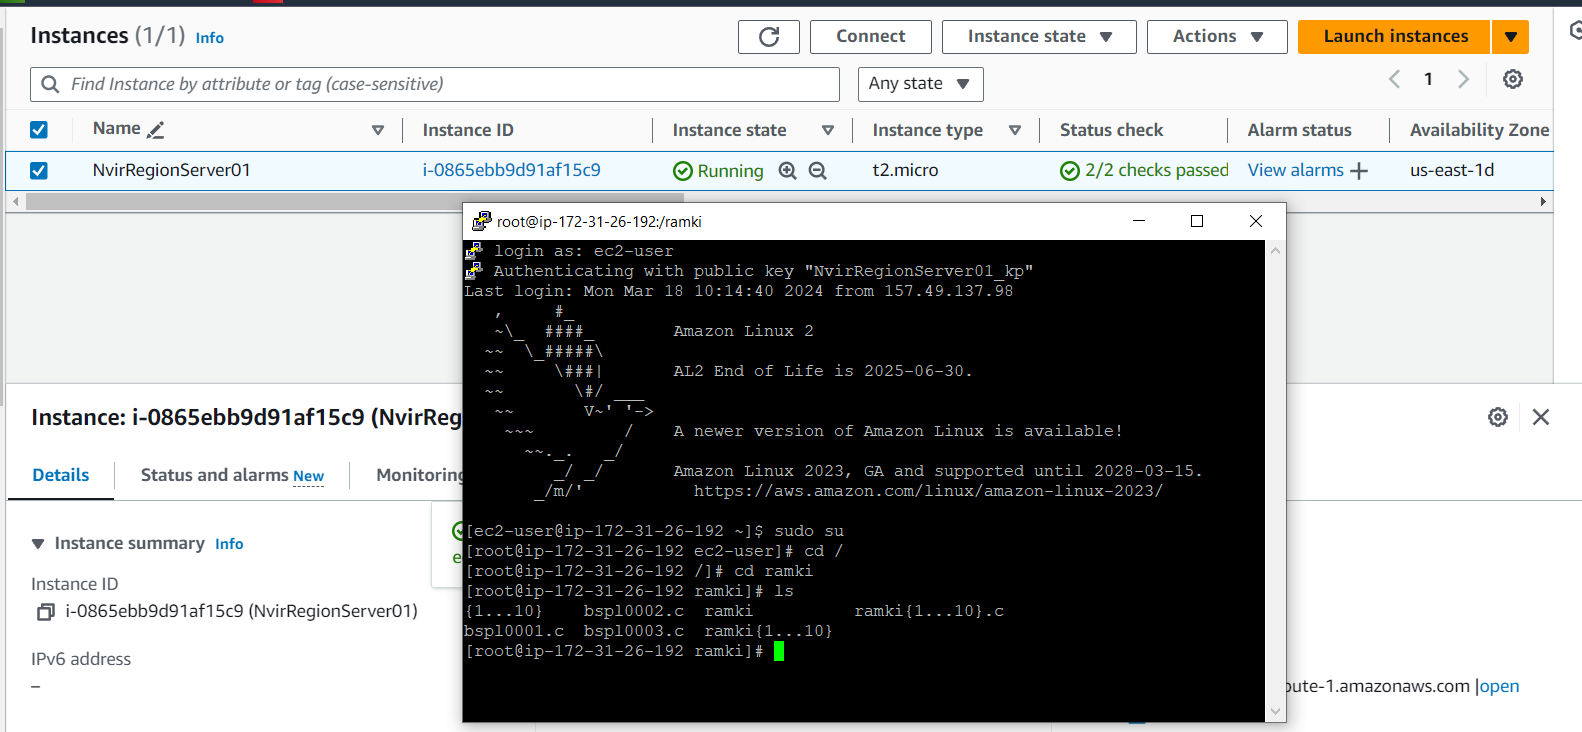Sort by Instance state column arrow
Screen dimensions: 1582x732
tap(828, 130)
